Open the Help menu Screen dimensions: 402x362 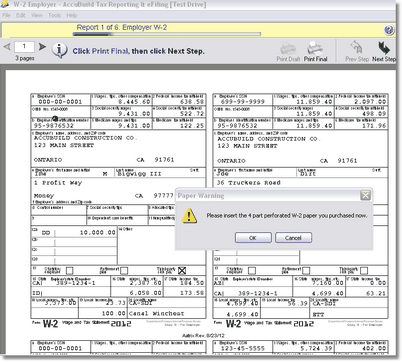(72, 15)
